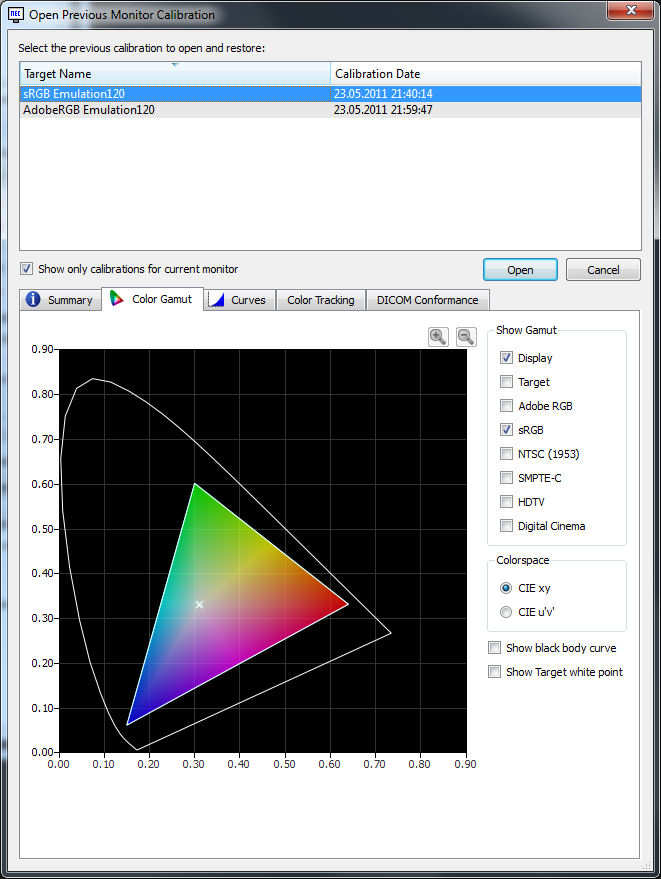Viewport: 661px width, 879px height.
Task: Enable the NTSC (1953) gamut checkbox
Action: tap(507, 454)
